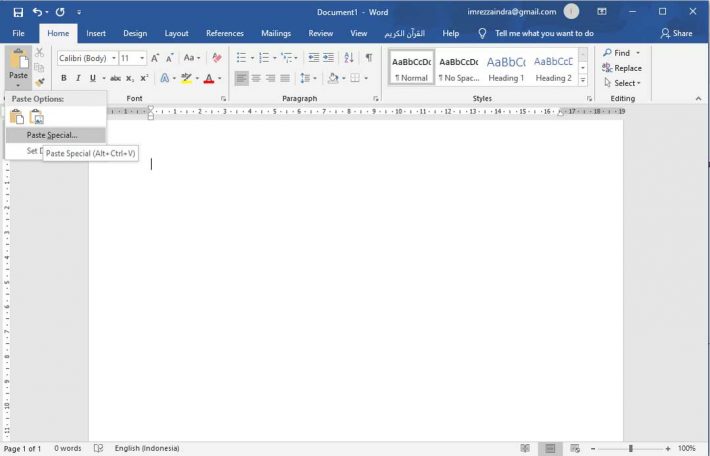The height and width of the screenshot is (456, 710).
Task: Open the font color dropdown arrow
Action: pyautogui.click(x=220, y=78)
